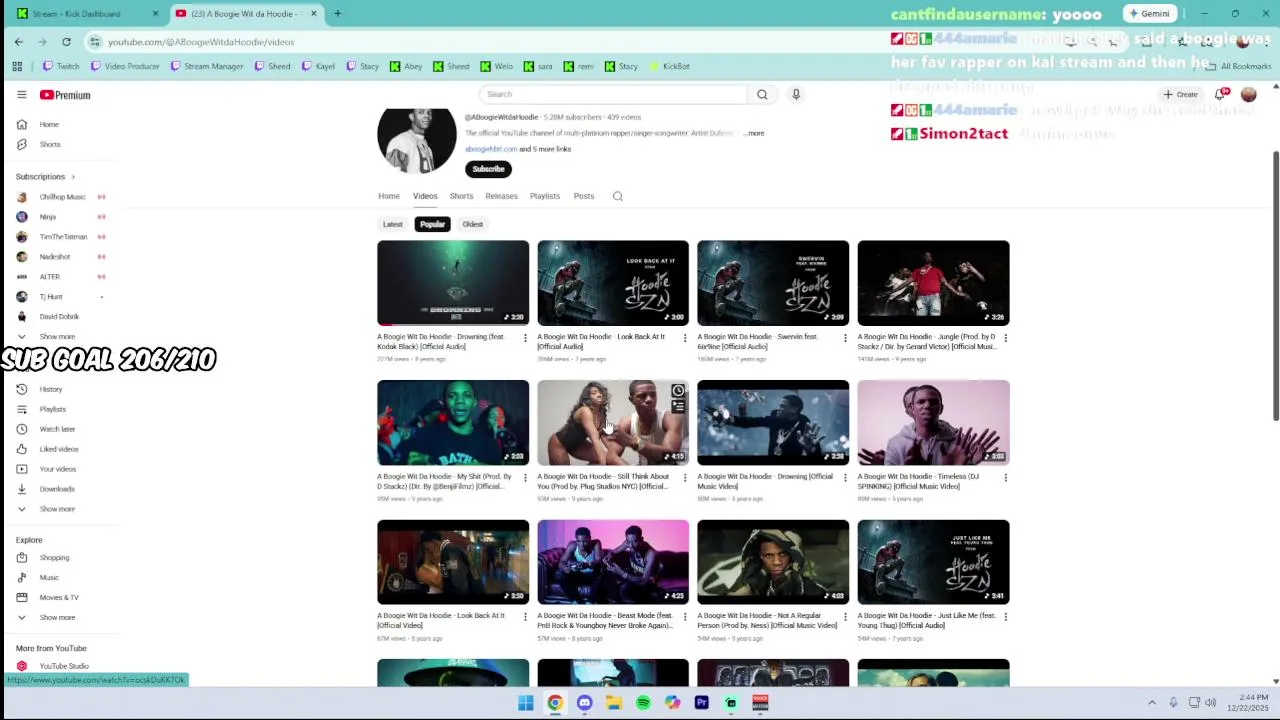Subscribe to A Boogie Wit da Hoodie
This screenshot has width=1280, height=720.
click(x=488, y=169)
